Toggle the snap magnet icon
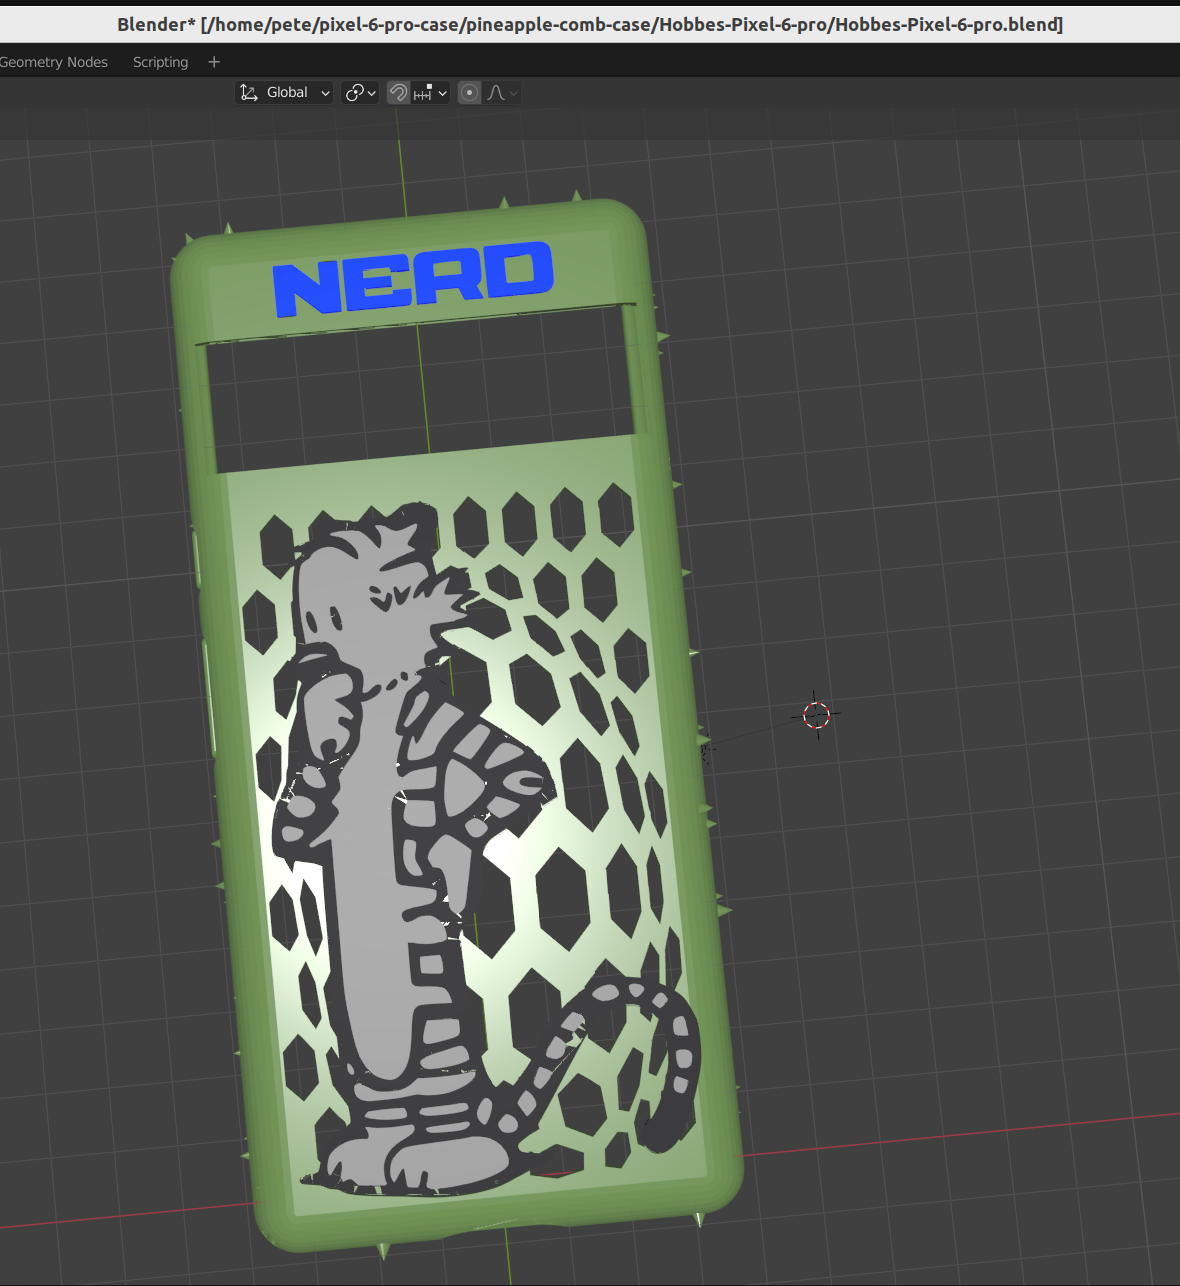1180x1286 pixels. [x=398, y=93]
